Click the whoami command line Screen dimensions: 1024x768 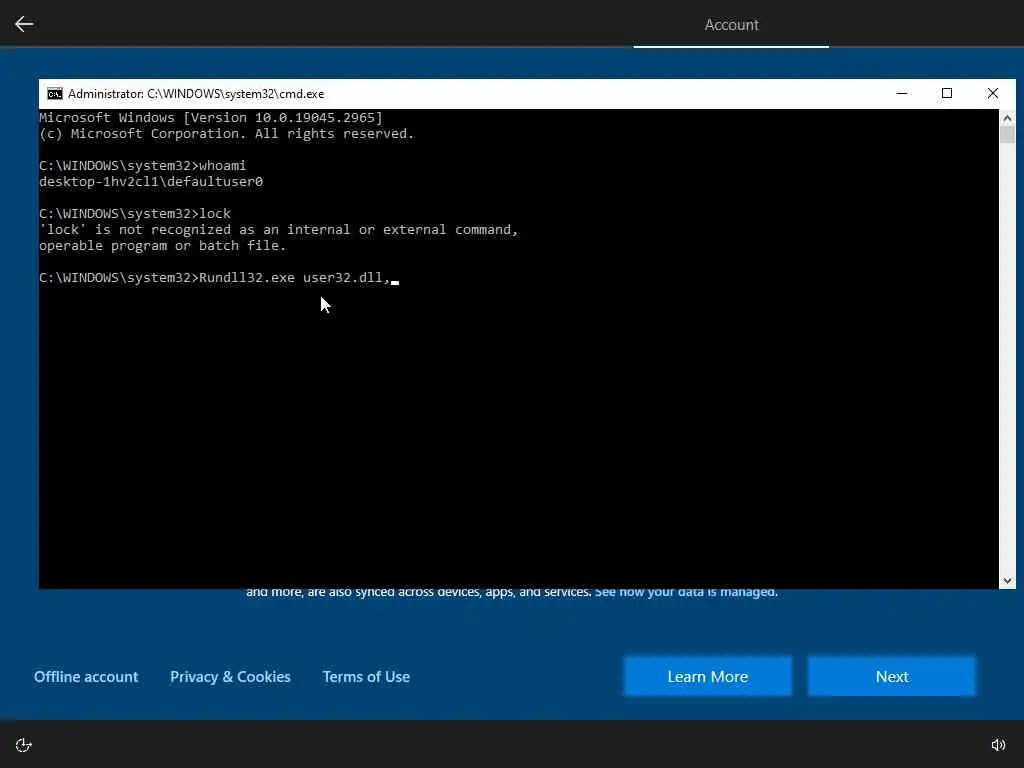click(x=142, y=166)
